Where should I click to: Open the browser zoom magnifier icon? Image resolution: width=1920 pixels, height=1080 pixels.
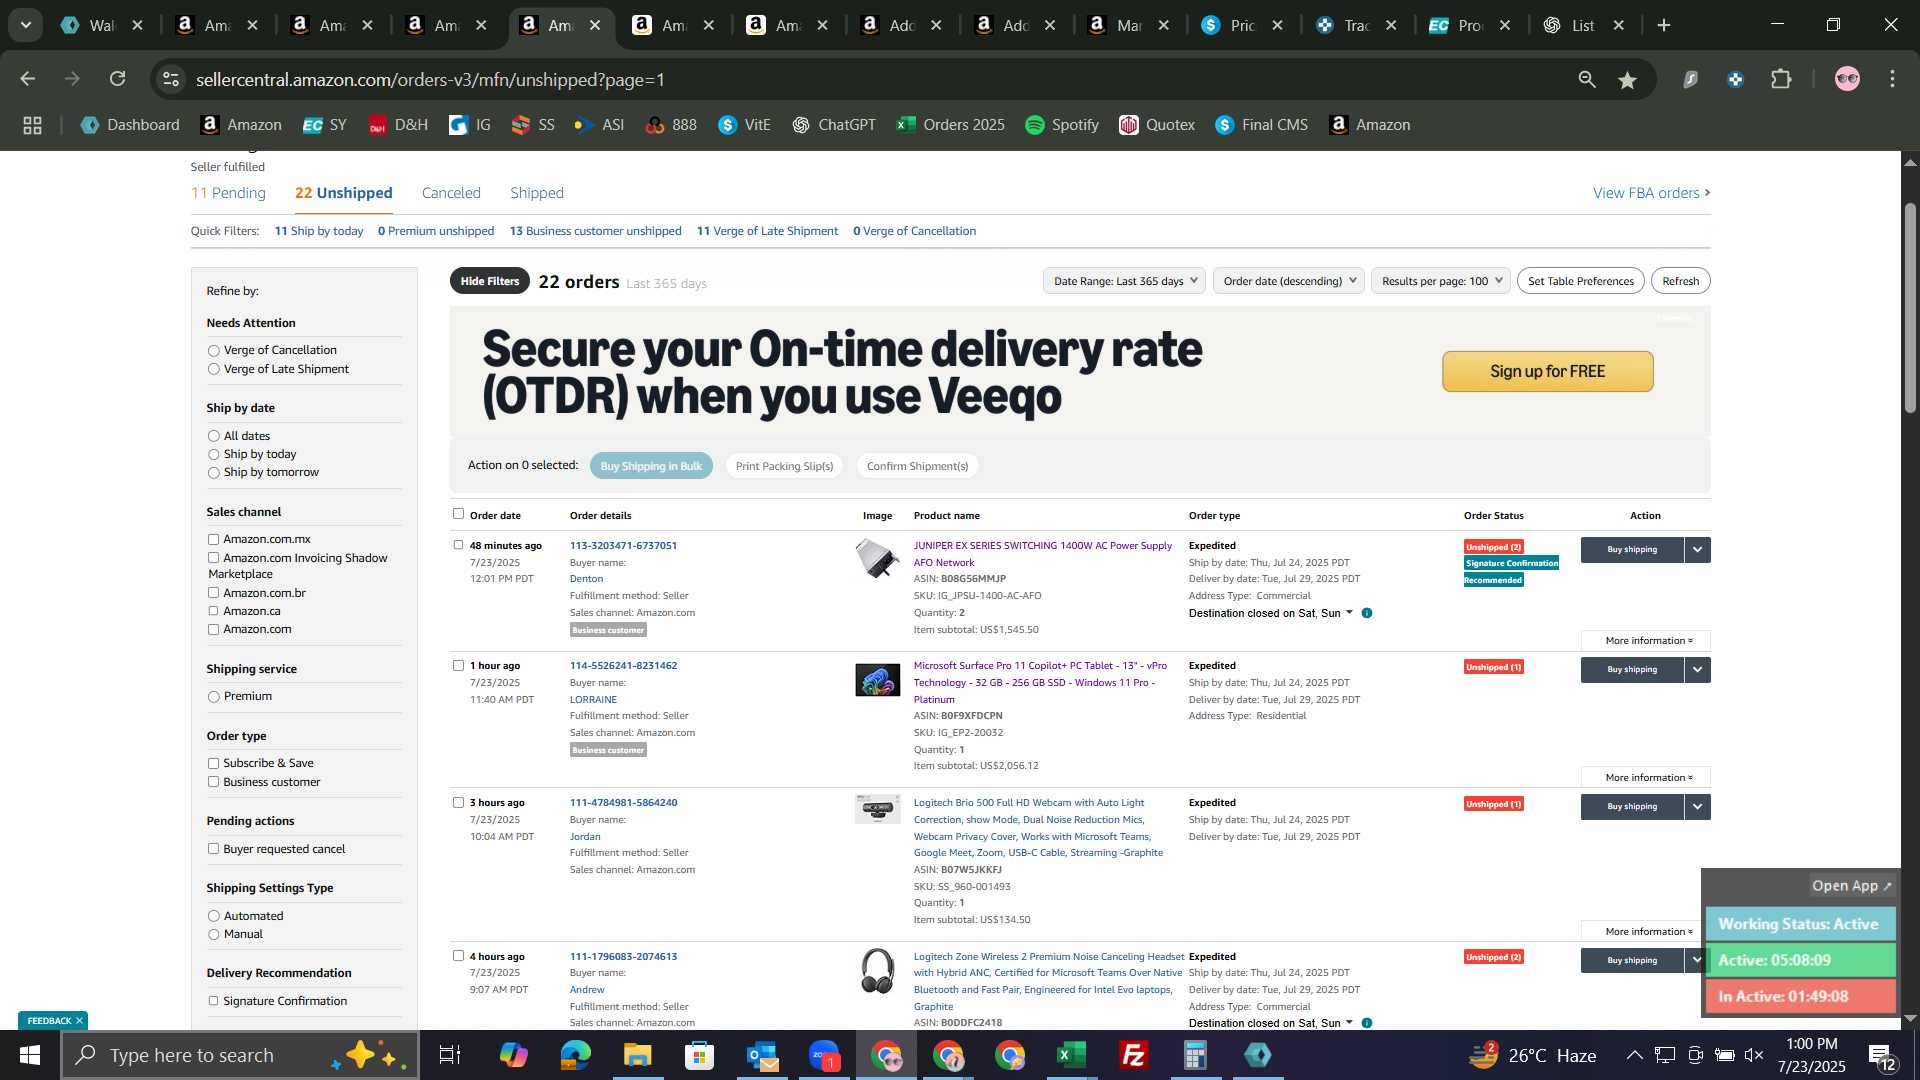[x=1587, y=79]
